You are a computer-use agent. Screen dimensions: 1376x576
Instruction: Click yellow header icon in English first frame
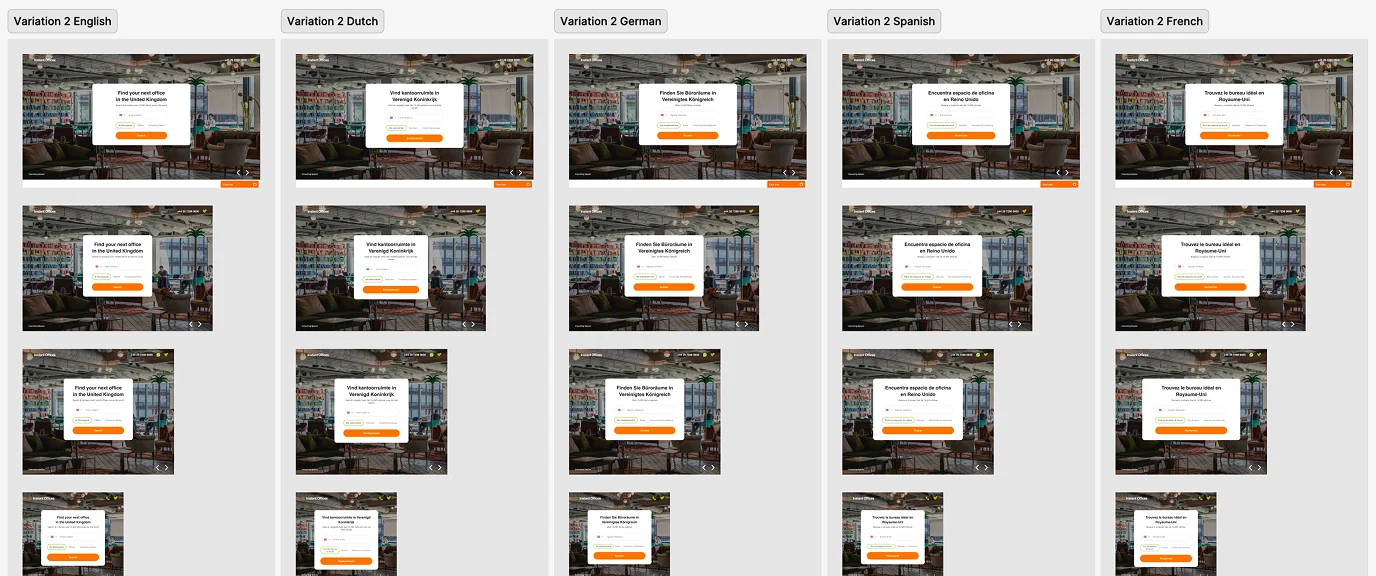[x=252, y=60]
